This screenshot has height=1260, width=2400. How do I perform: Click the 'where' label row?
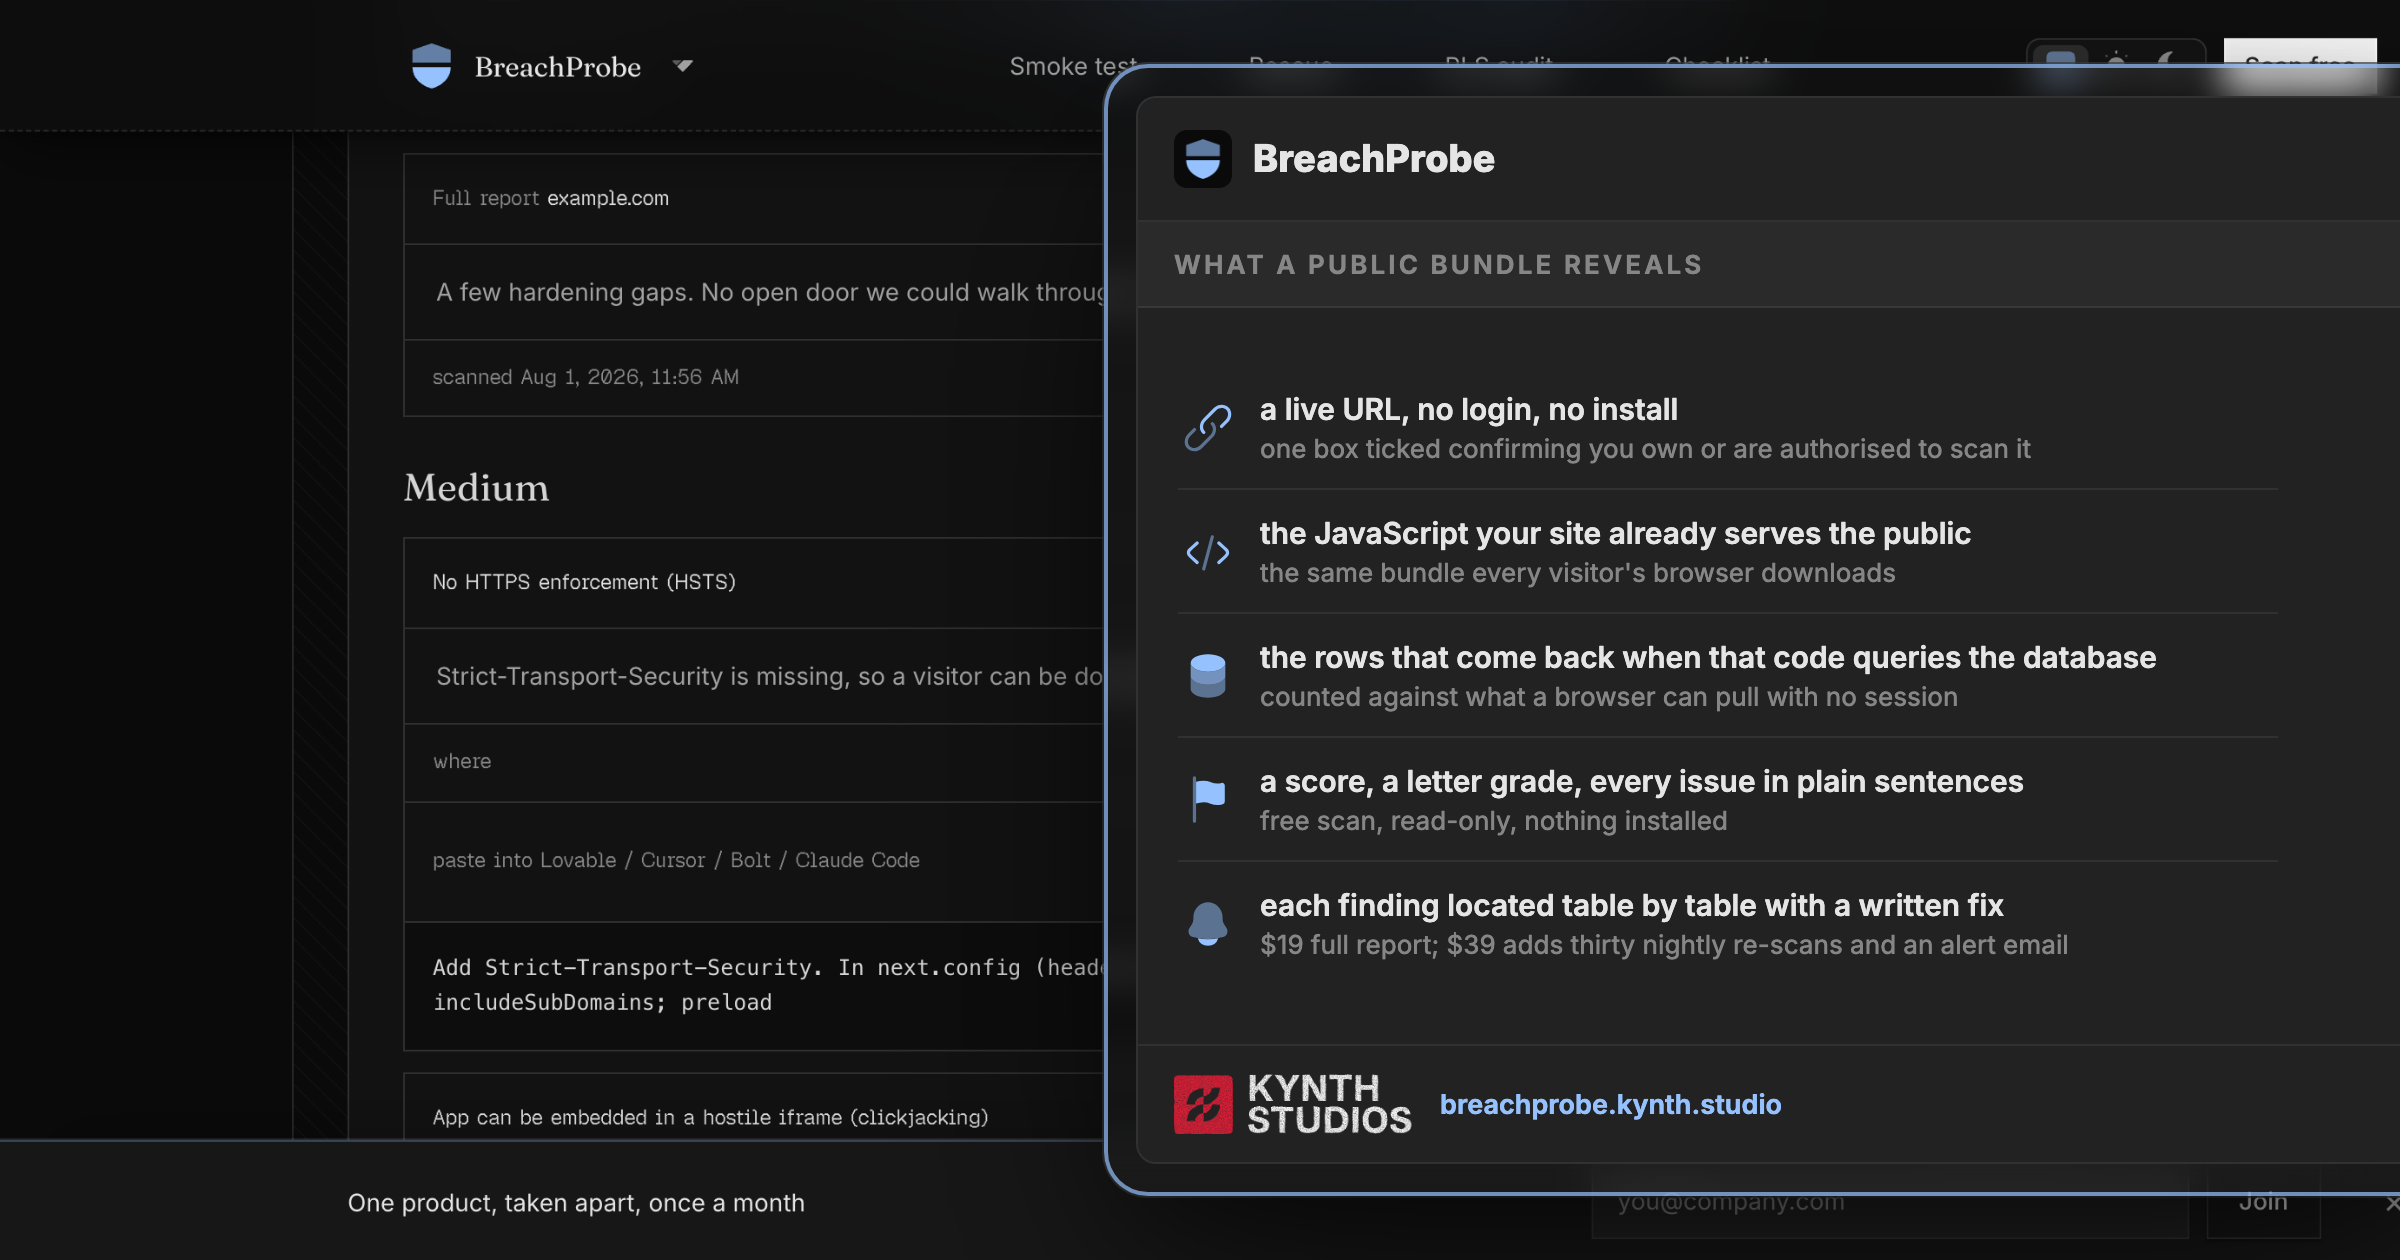753,762
